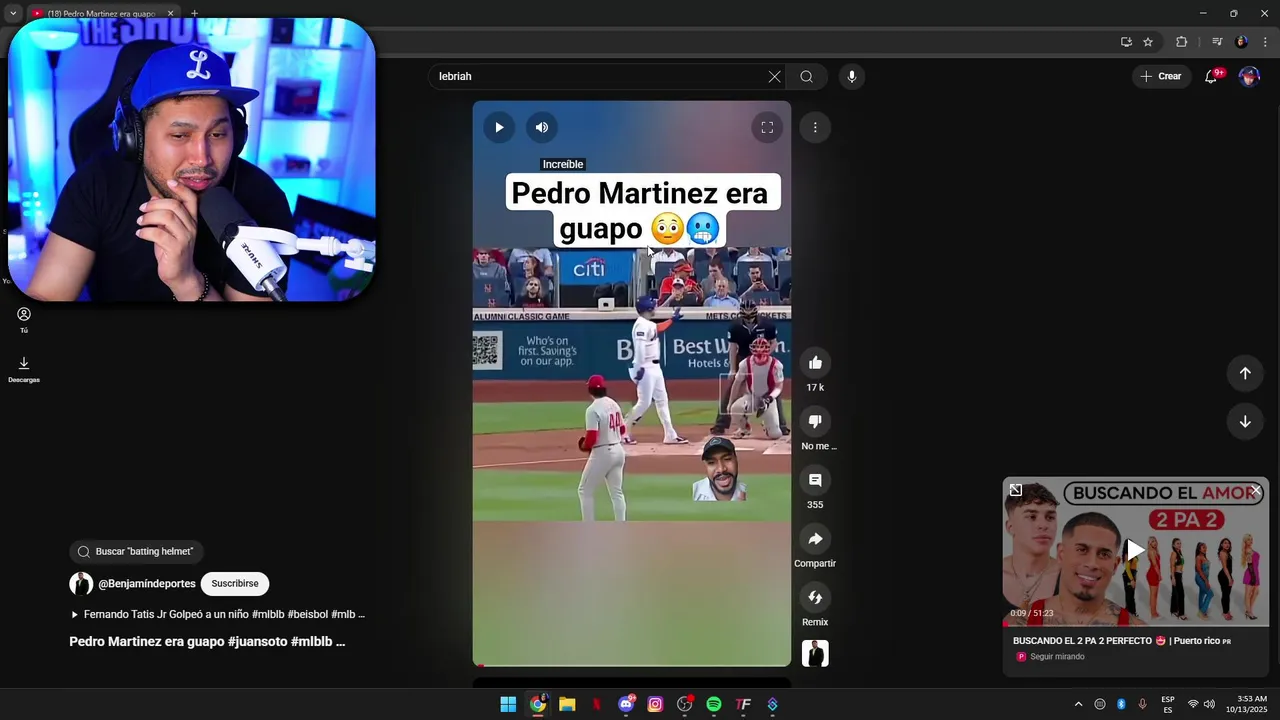Expand the miniplayer to full watch page
The width and height of the screenshot is (1280, 720).
tap(1016, 490)
